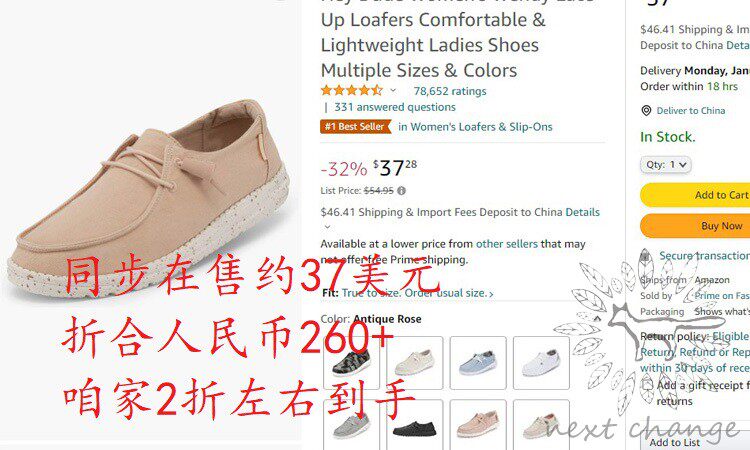This screenshot has width=750, height=450.
Task: Click the list price info icon
Action: (x=401, y=191)
